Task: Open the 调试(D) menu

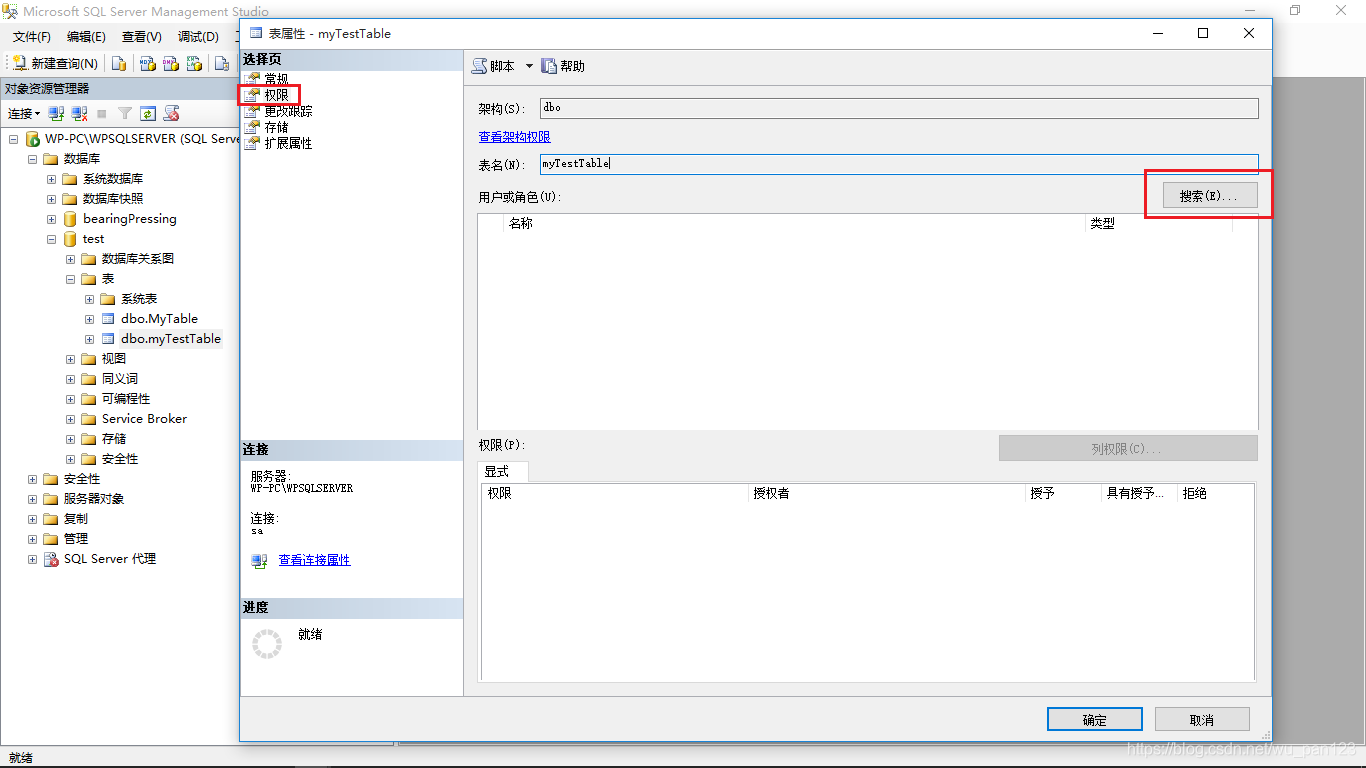Action: point(198,37)
